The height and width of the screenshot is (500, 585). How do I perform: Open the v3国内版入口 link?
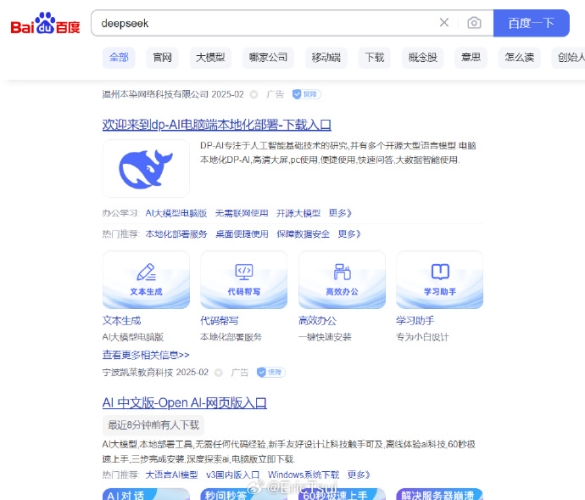tap(233, 475)
